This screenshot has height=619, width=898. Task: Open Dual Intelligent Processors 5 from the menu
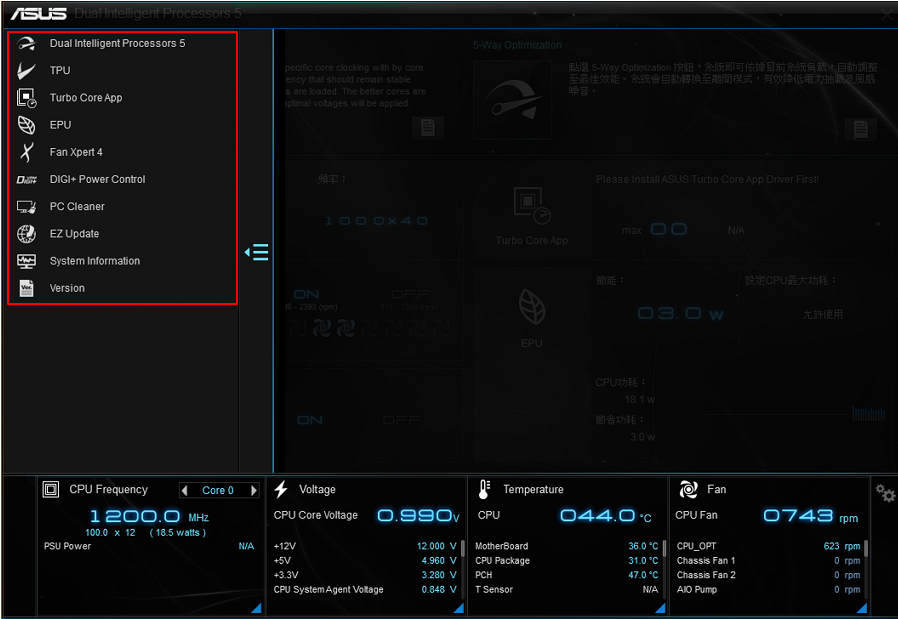[117, 44]
